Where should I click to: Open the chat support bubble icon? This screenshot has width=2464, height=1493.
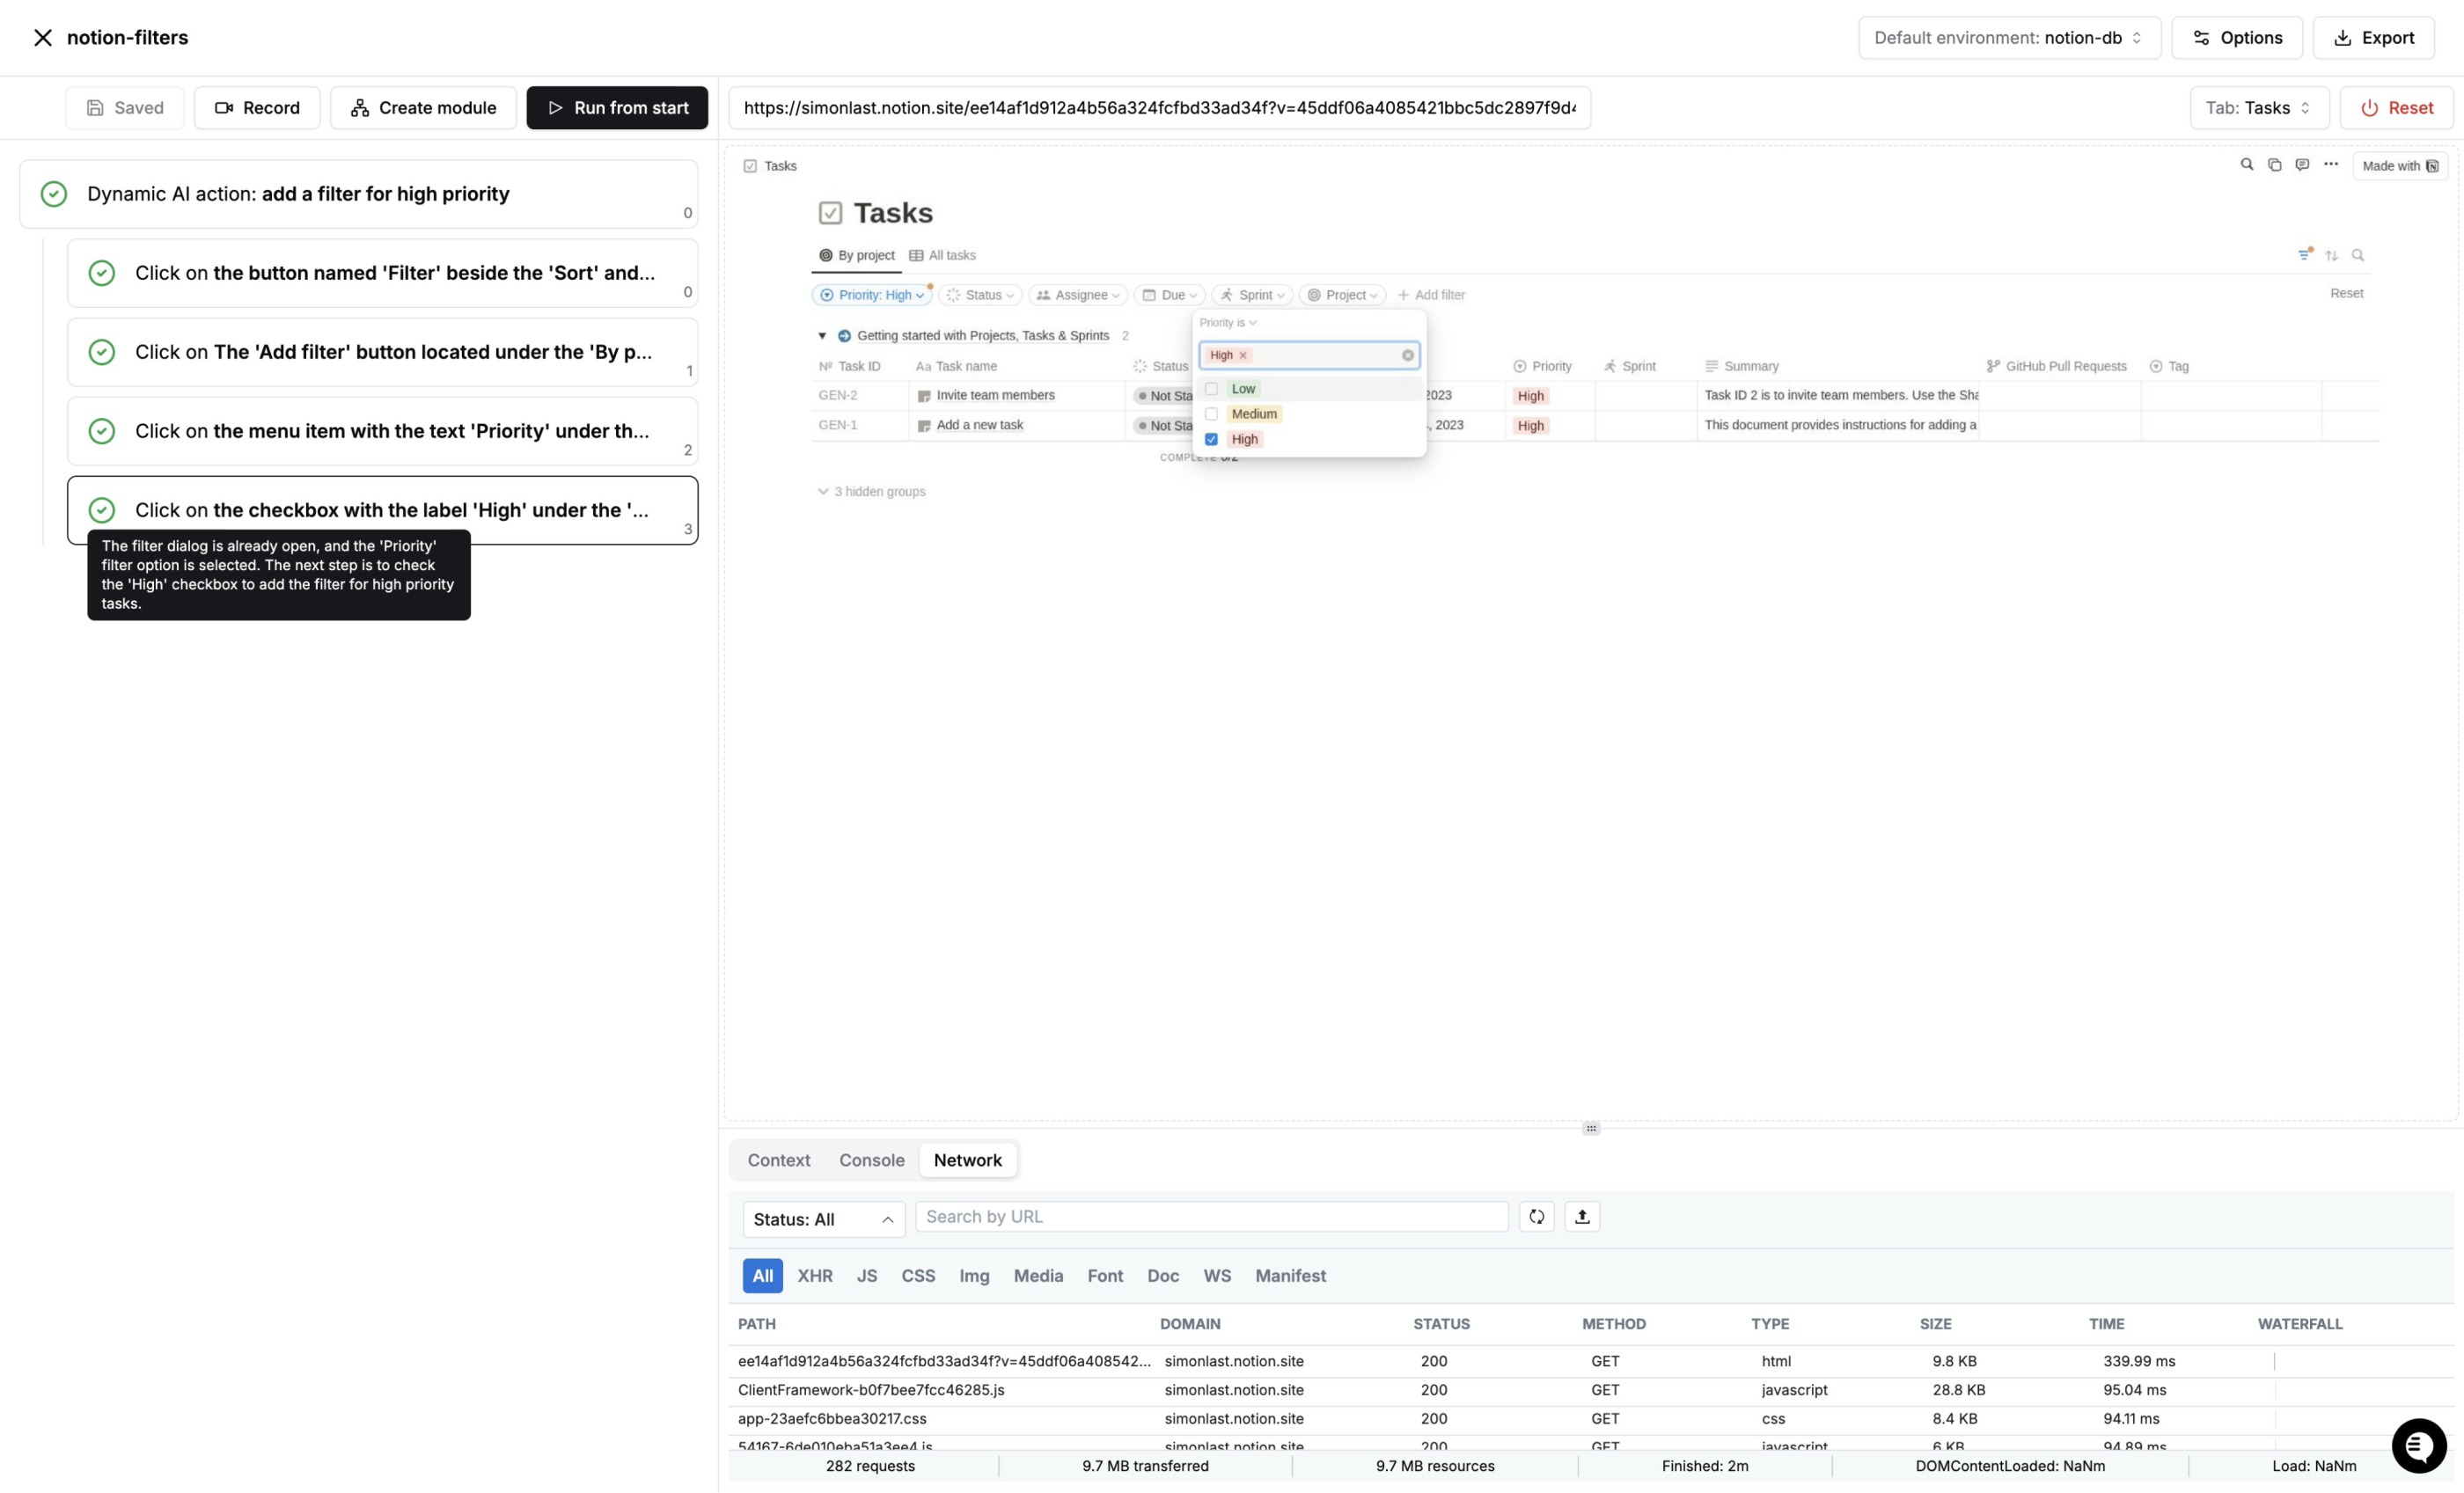(2418, 1445)
